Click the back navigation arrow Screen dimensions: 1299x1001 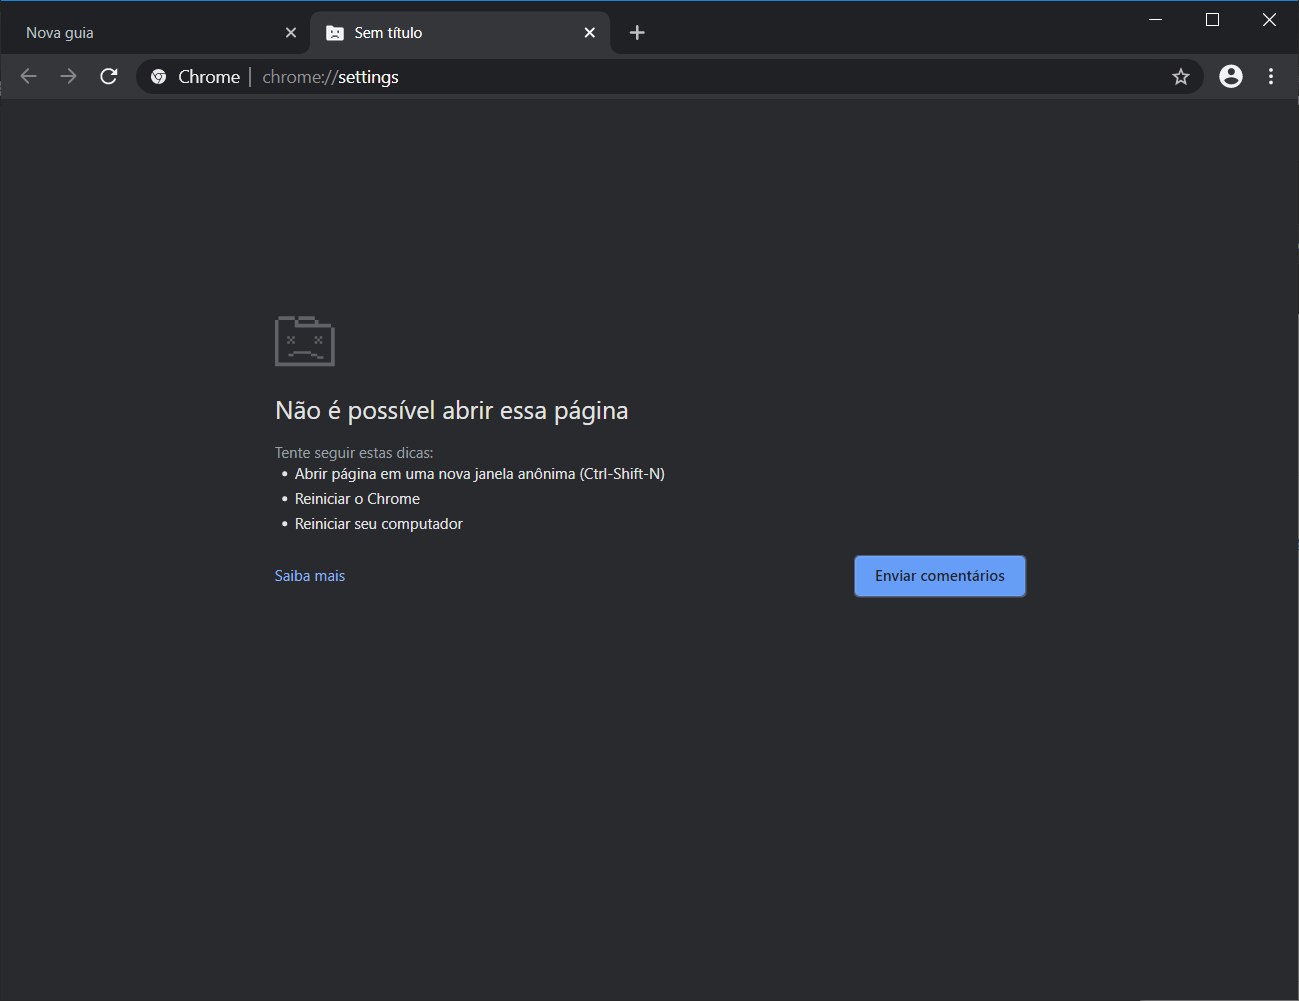28,76
